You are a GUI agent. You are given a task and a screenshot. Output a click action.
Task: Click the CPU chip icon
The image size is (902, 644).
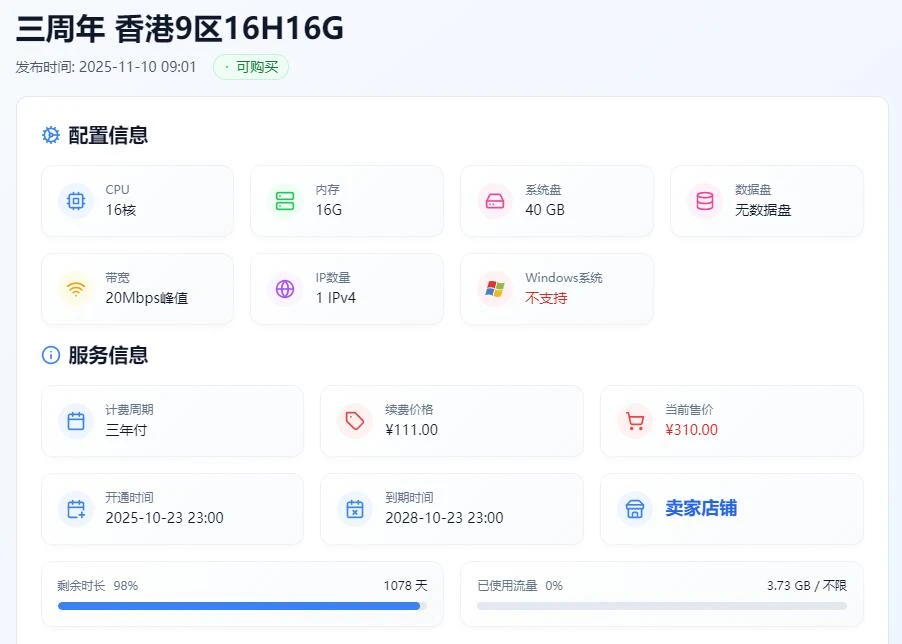tap(76, 201)
